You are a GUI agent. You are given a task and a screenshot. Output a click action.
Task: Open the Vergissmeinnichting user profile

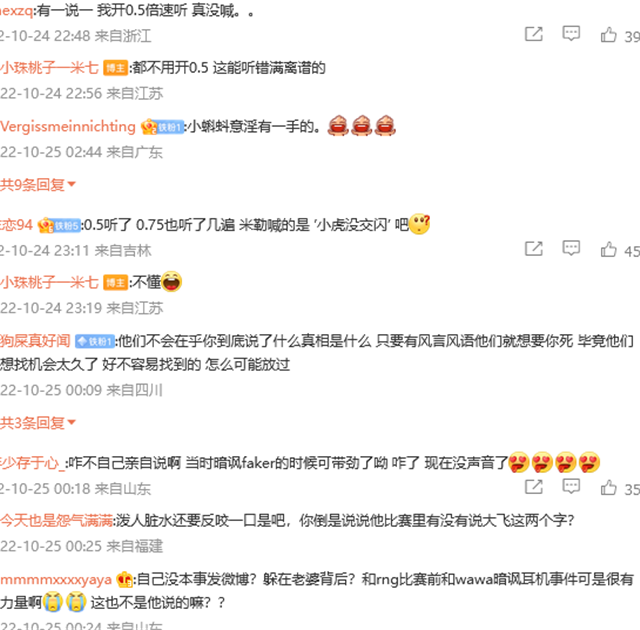[x=68, y=126]
